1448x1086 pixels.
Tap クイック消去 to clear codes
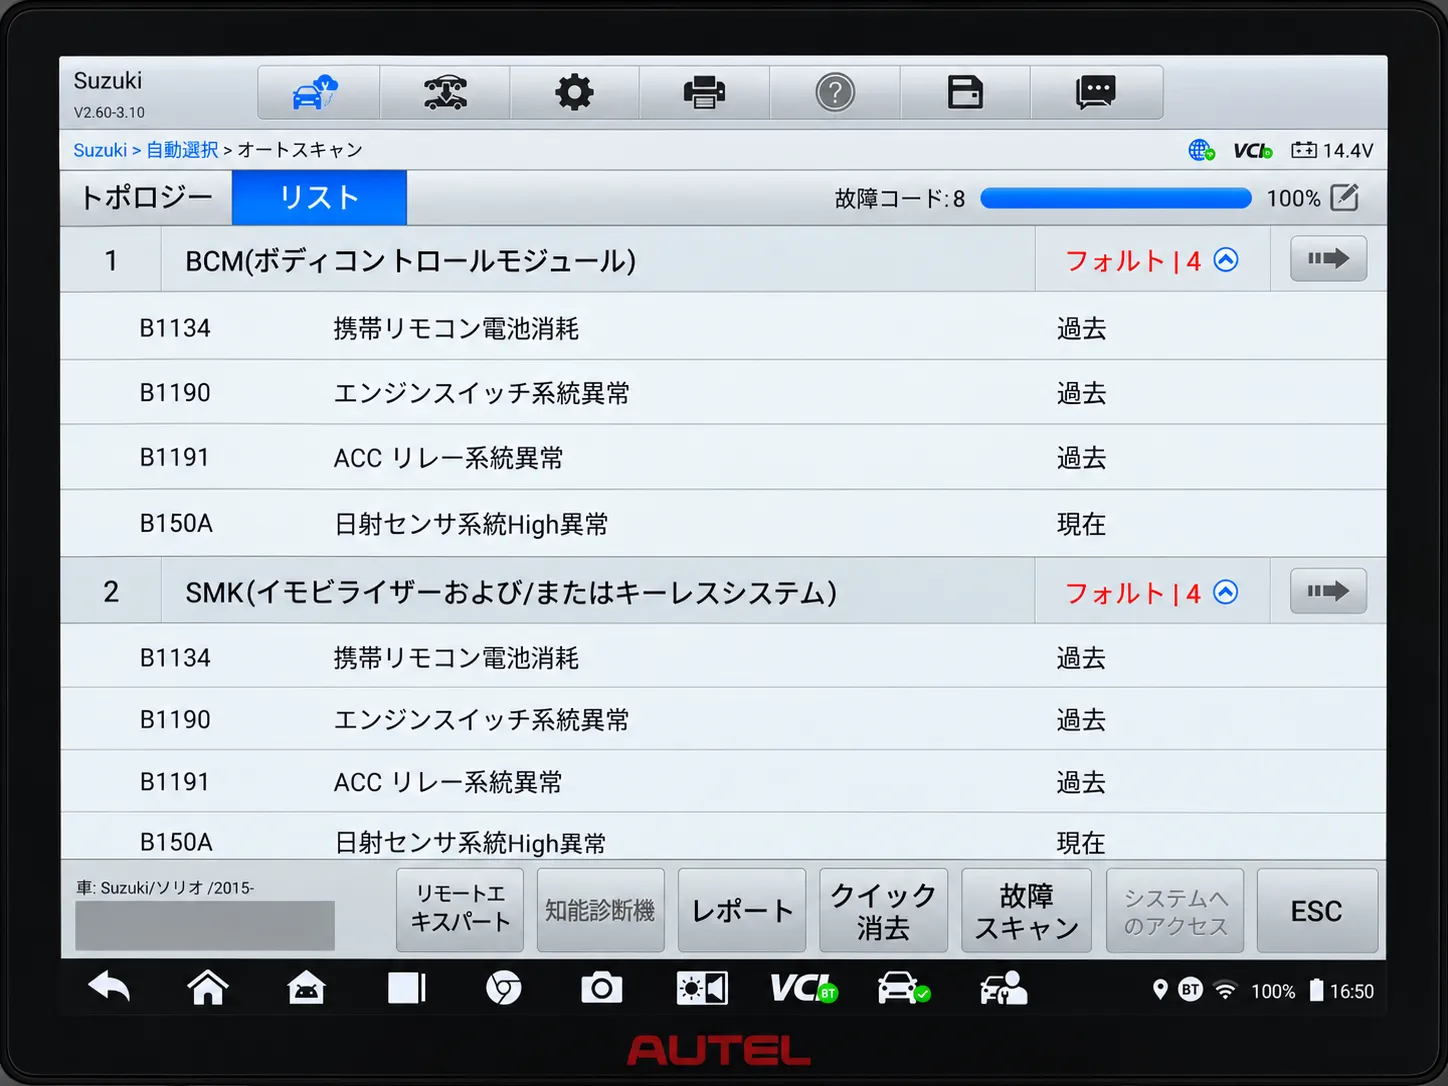click(883, 910)
